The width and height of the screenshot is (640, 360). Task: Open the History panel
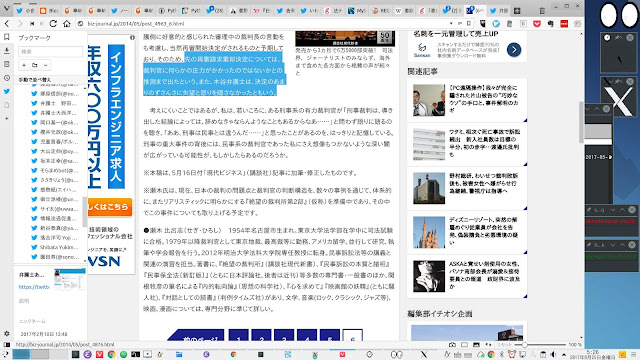tap(7, 78)
